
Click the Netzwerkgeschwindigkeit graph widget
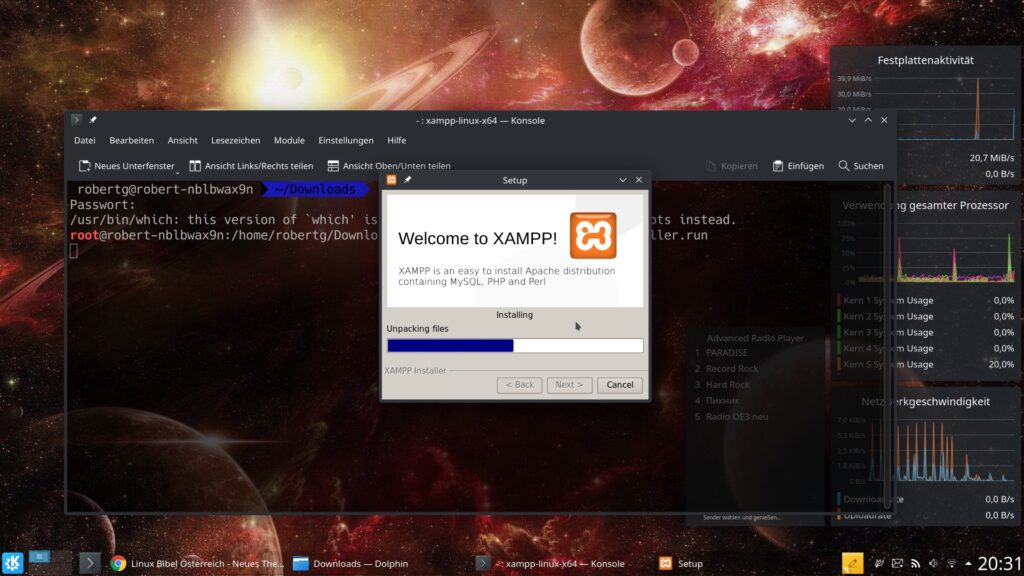(925, 450)
